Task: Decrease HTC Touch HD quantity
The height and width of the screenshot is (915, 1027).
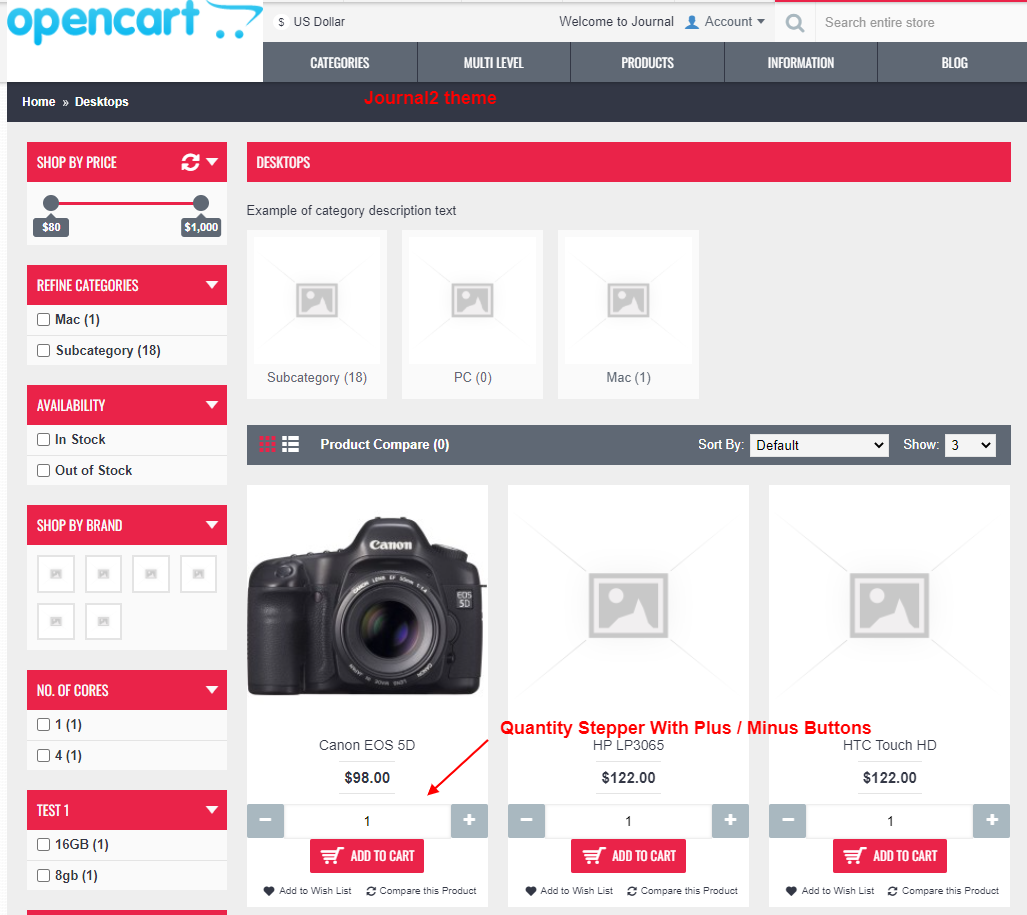Action: (787, 820)
